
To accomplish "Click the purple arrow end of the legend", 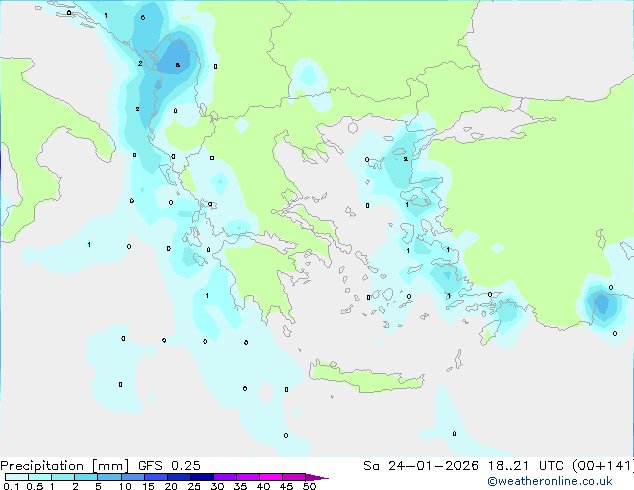I will [x=317, y=477].
